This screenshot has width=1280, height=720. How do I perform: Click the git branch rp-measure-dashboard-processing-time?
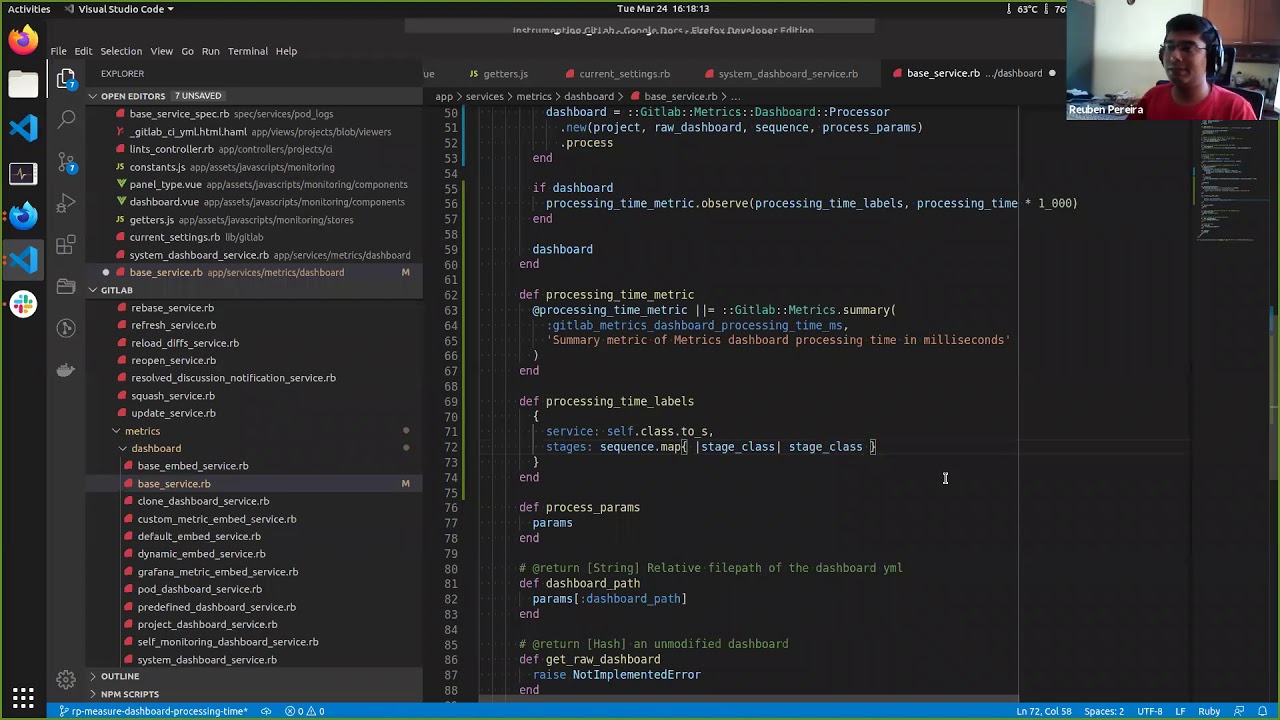153,711
